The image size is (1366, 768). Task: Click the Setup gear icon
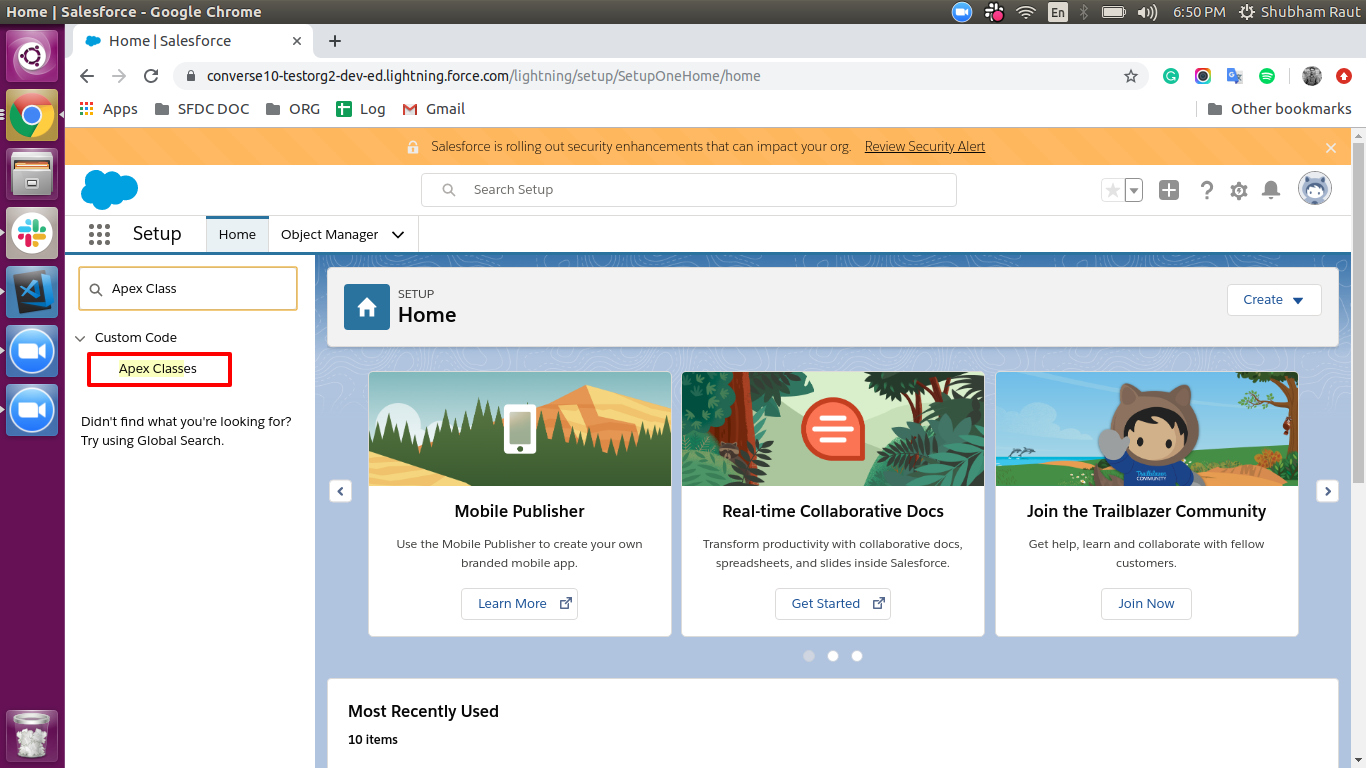pos(1239,190)
